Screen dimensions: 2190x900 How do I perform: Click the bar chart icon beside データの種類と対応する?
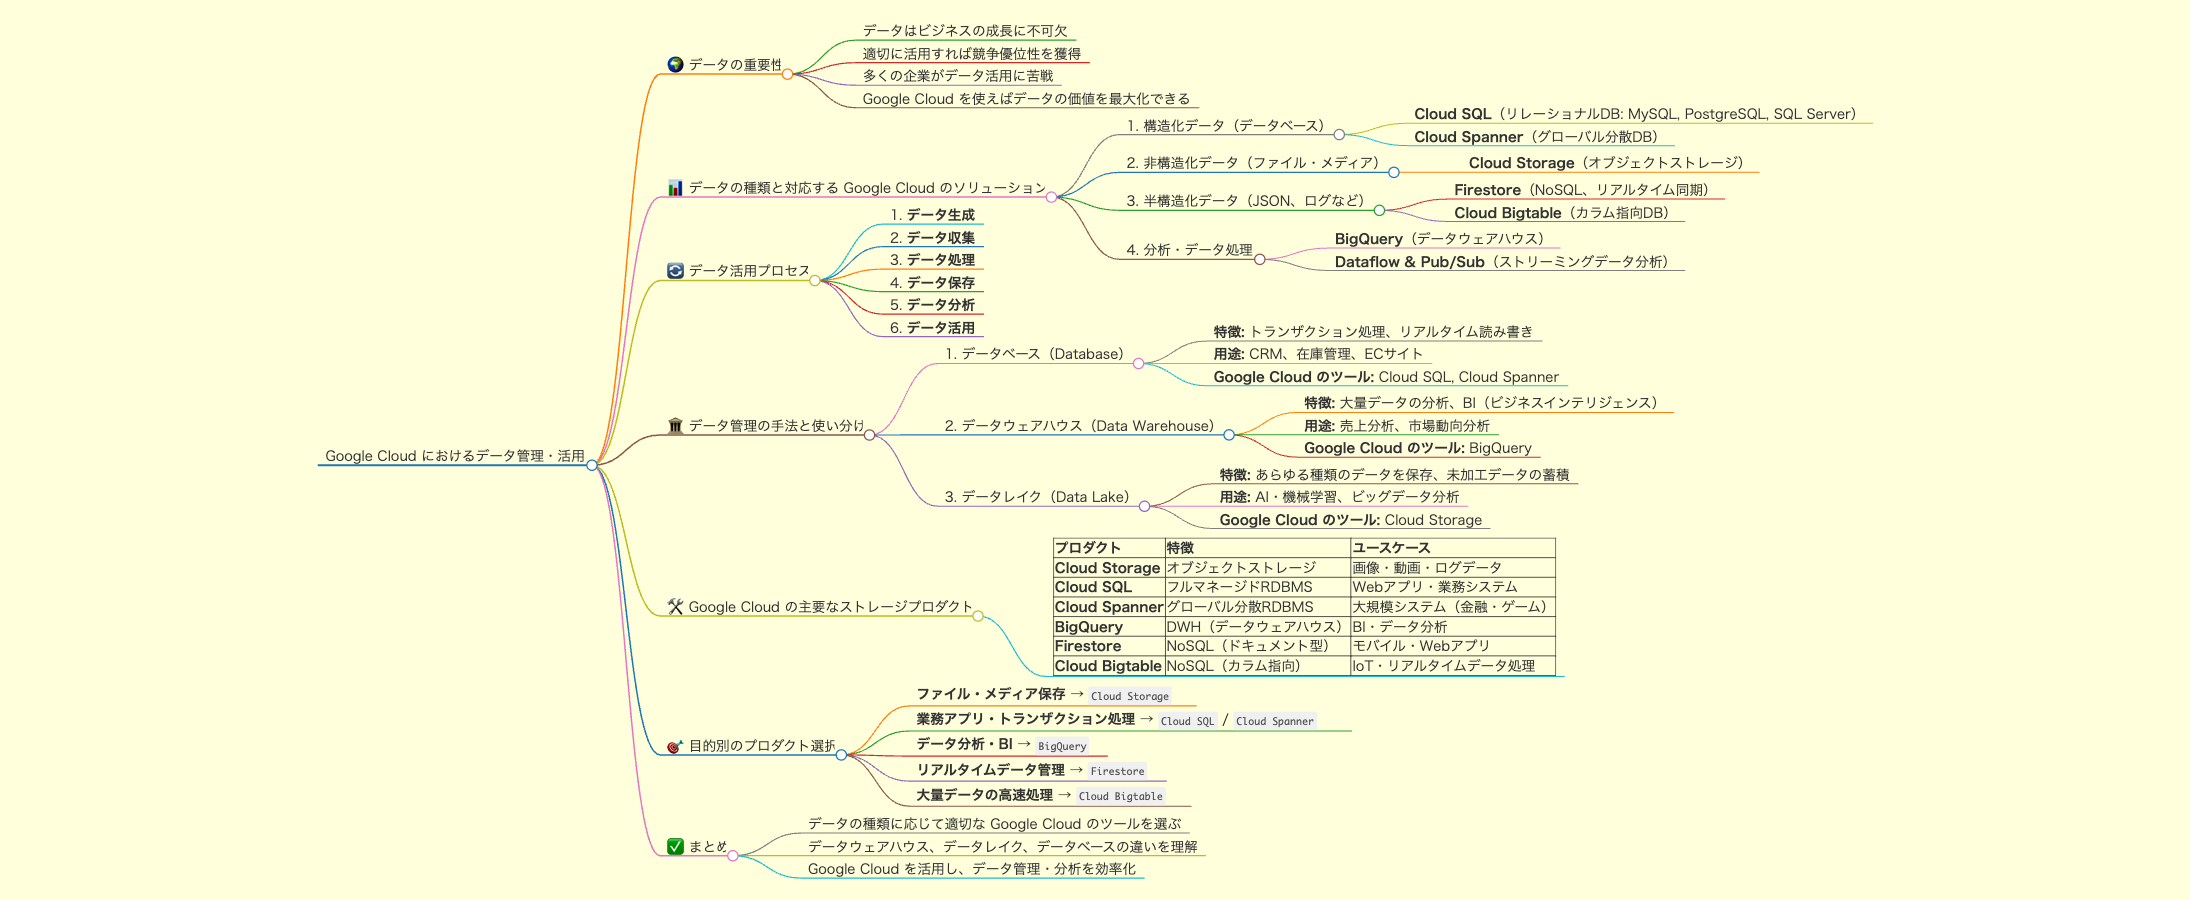click(675, 188)
